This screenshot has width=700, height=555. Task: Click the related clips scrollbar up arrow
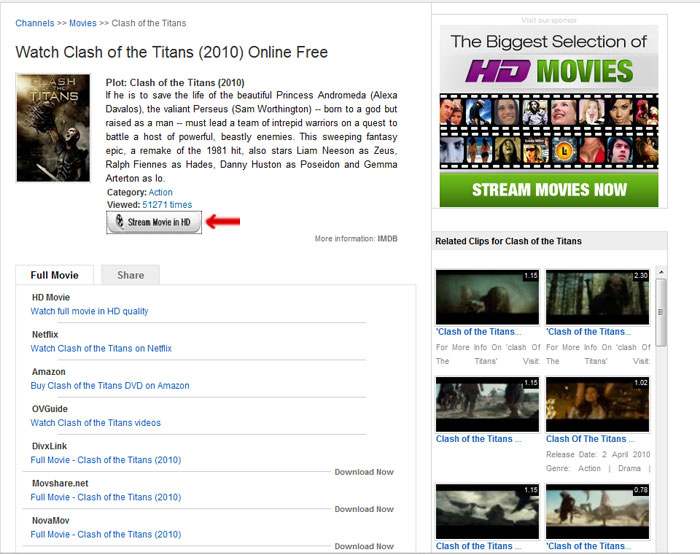pos(661,272)
